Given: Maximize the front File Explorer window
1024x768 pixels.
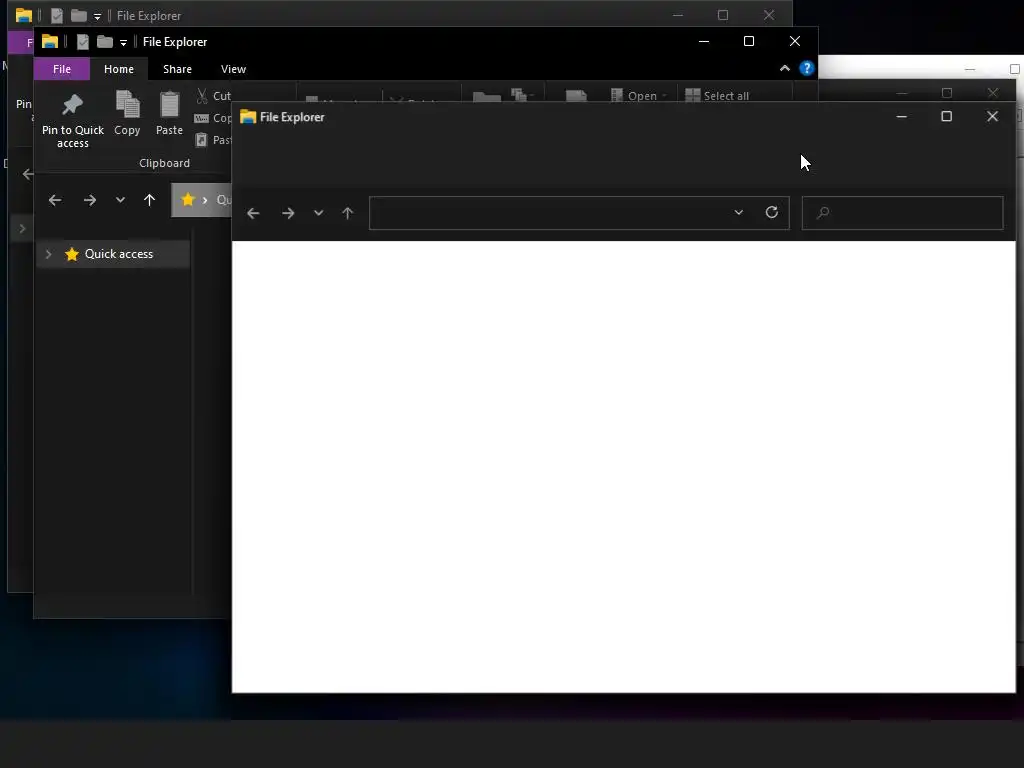Looking at the screenshot, I should tap(946, 116).
